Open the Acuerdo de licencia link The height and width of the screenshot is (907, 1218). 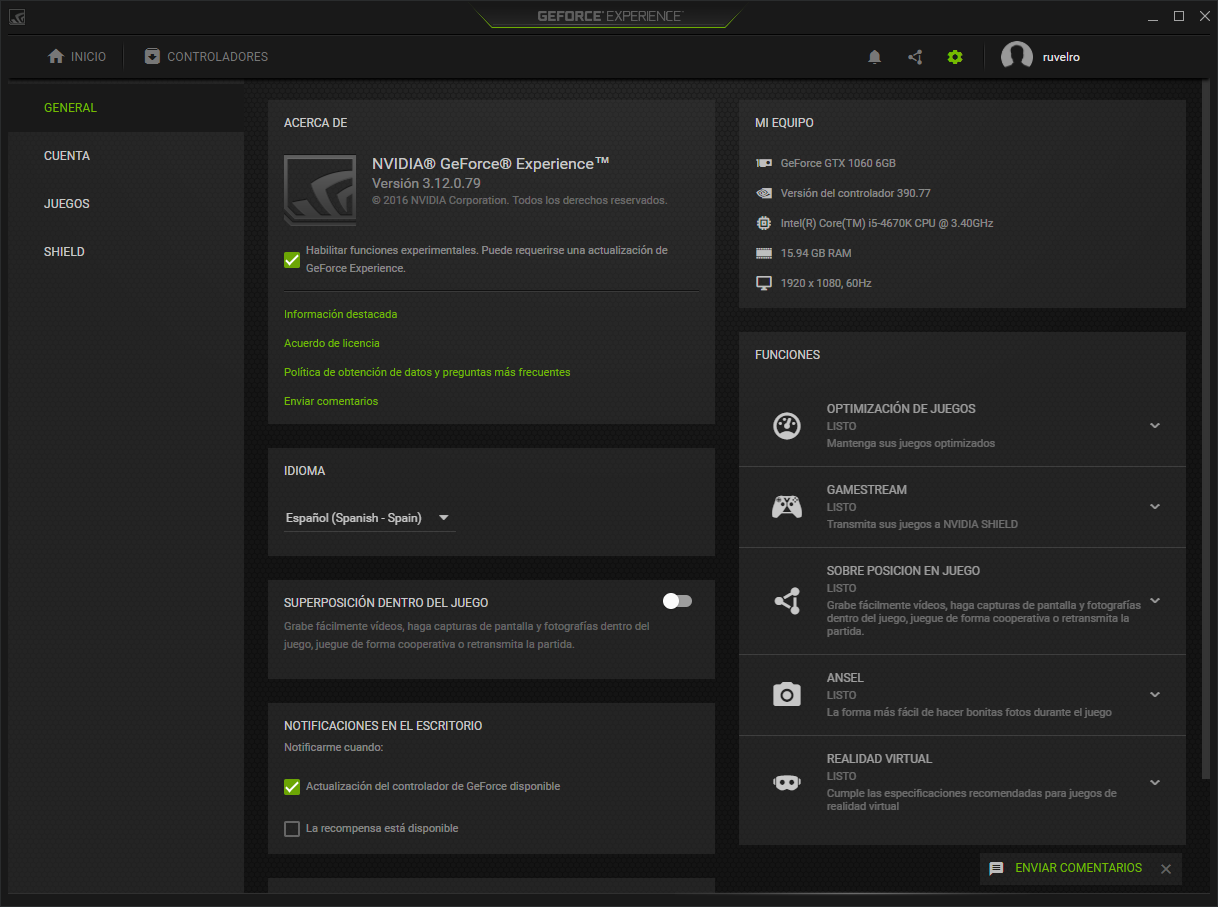coord(332,343)
